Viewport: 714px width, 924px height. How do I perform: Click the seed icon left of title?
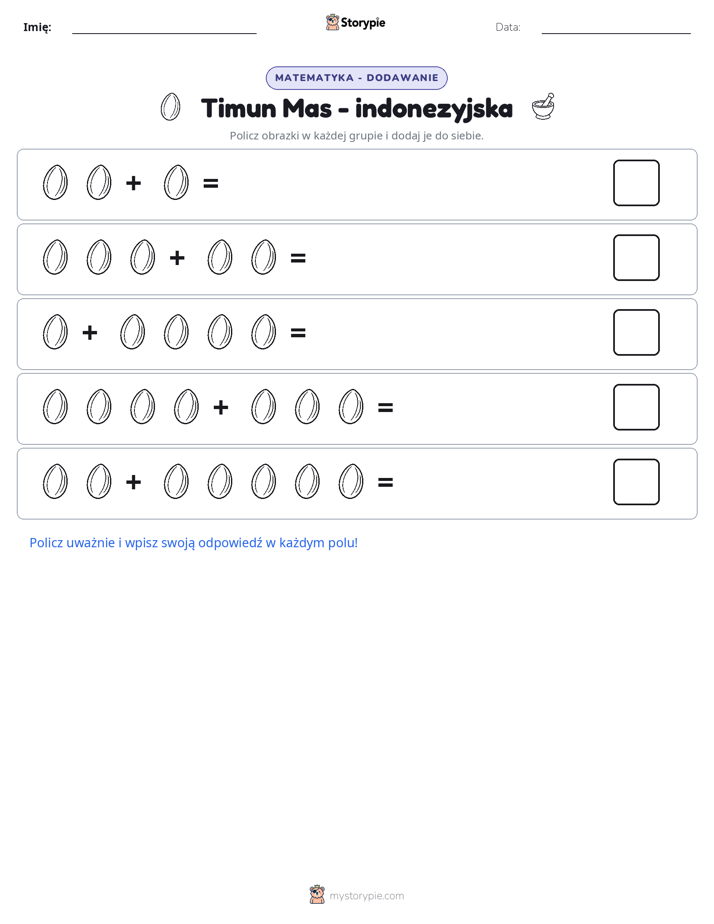[x=170, y=108]
